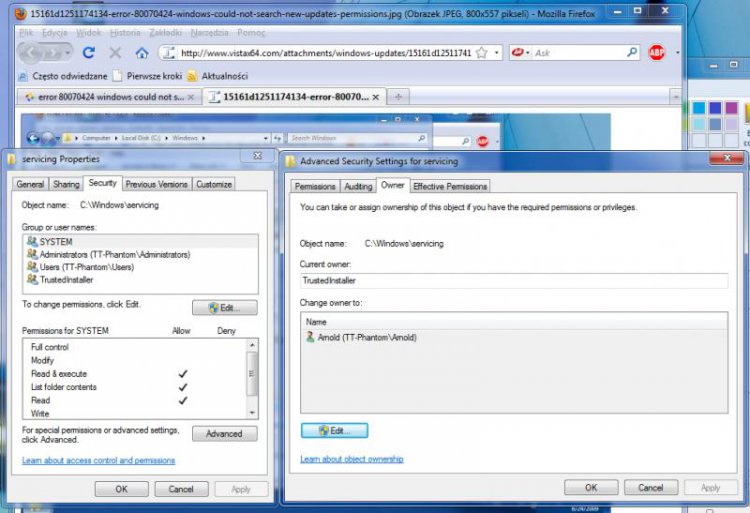Open the Ask search engine selector
Image resolution: width=750 pixels, height=513 pixels.
coord(520,53)
